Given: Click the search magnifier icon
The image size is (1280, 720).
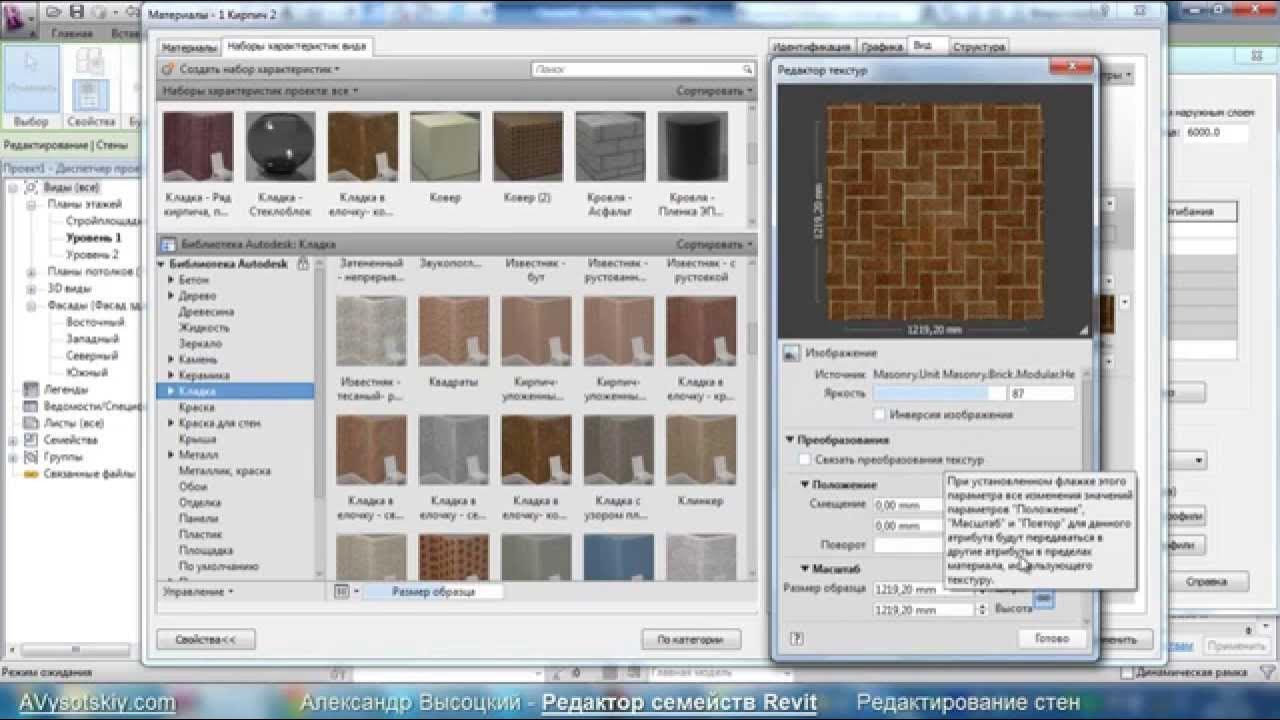Looking at the screenshot, I should tap(747, 69).
